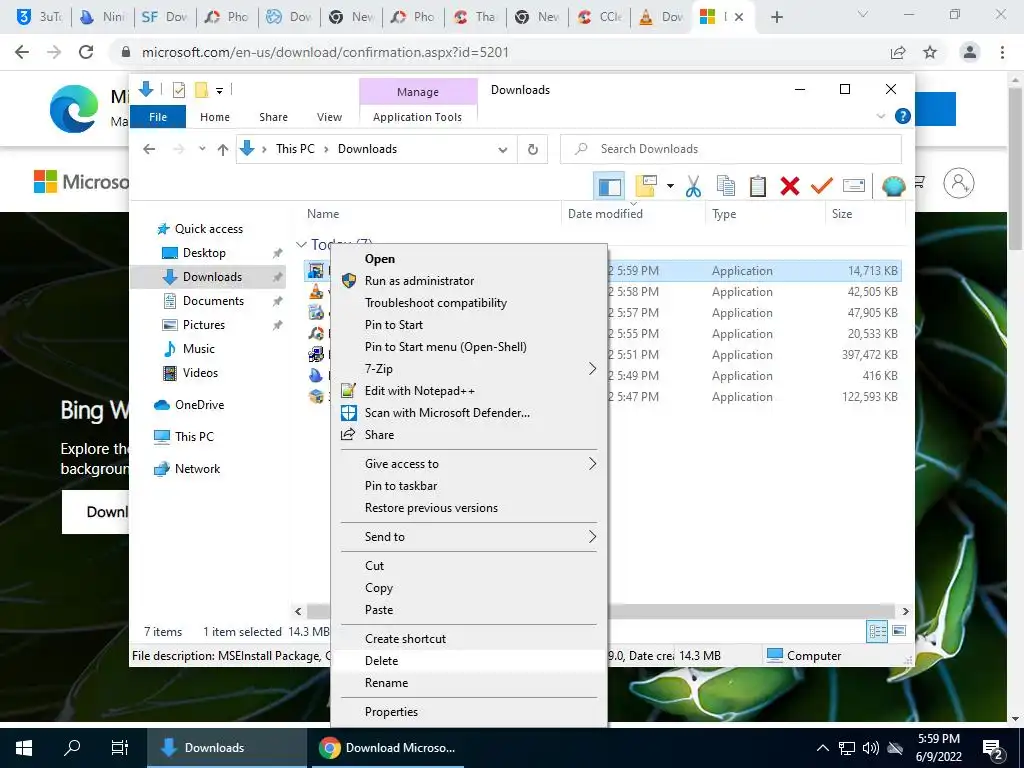Select Pictures in the navigation pane

[x=203, y=325]
